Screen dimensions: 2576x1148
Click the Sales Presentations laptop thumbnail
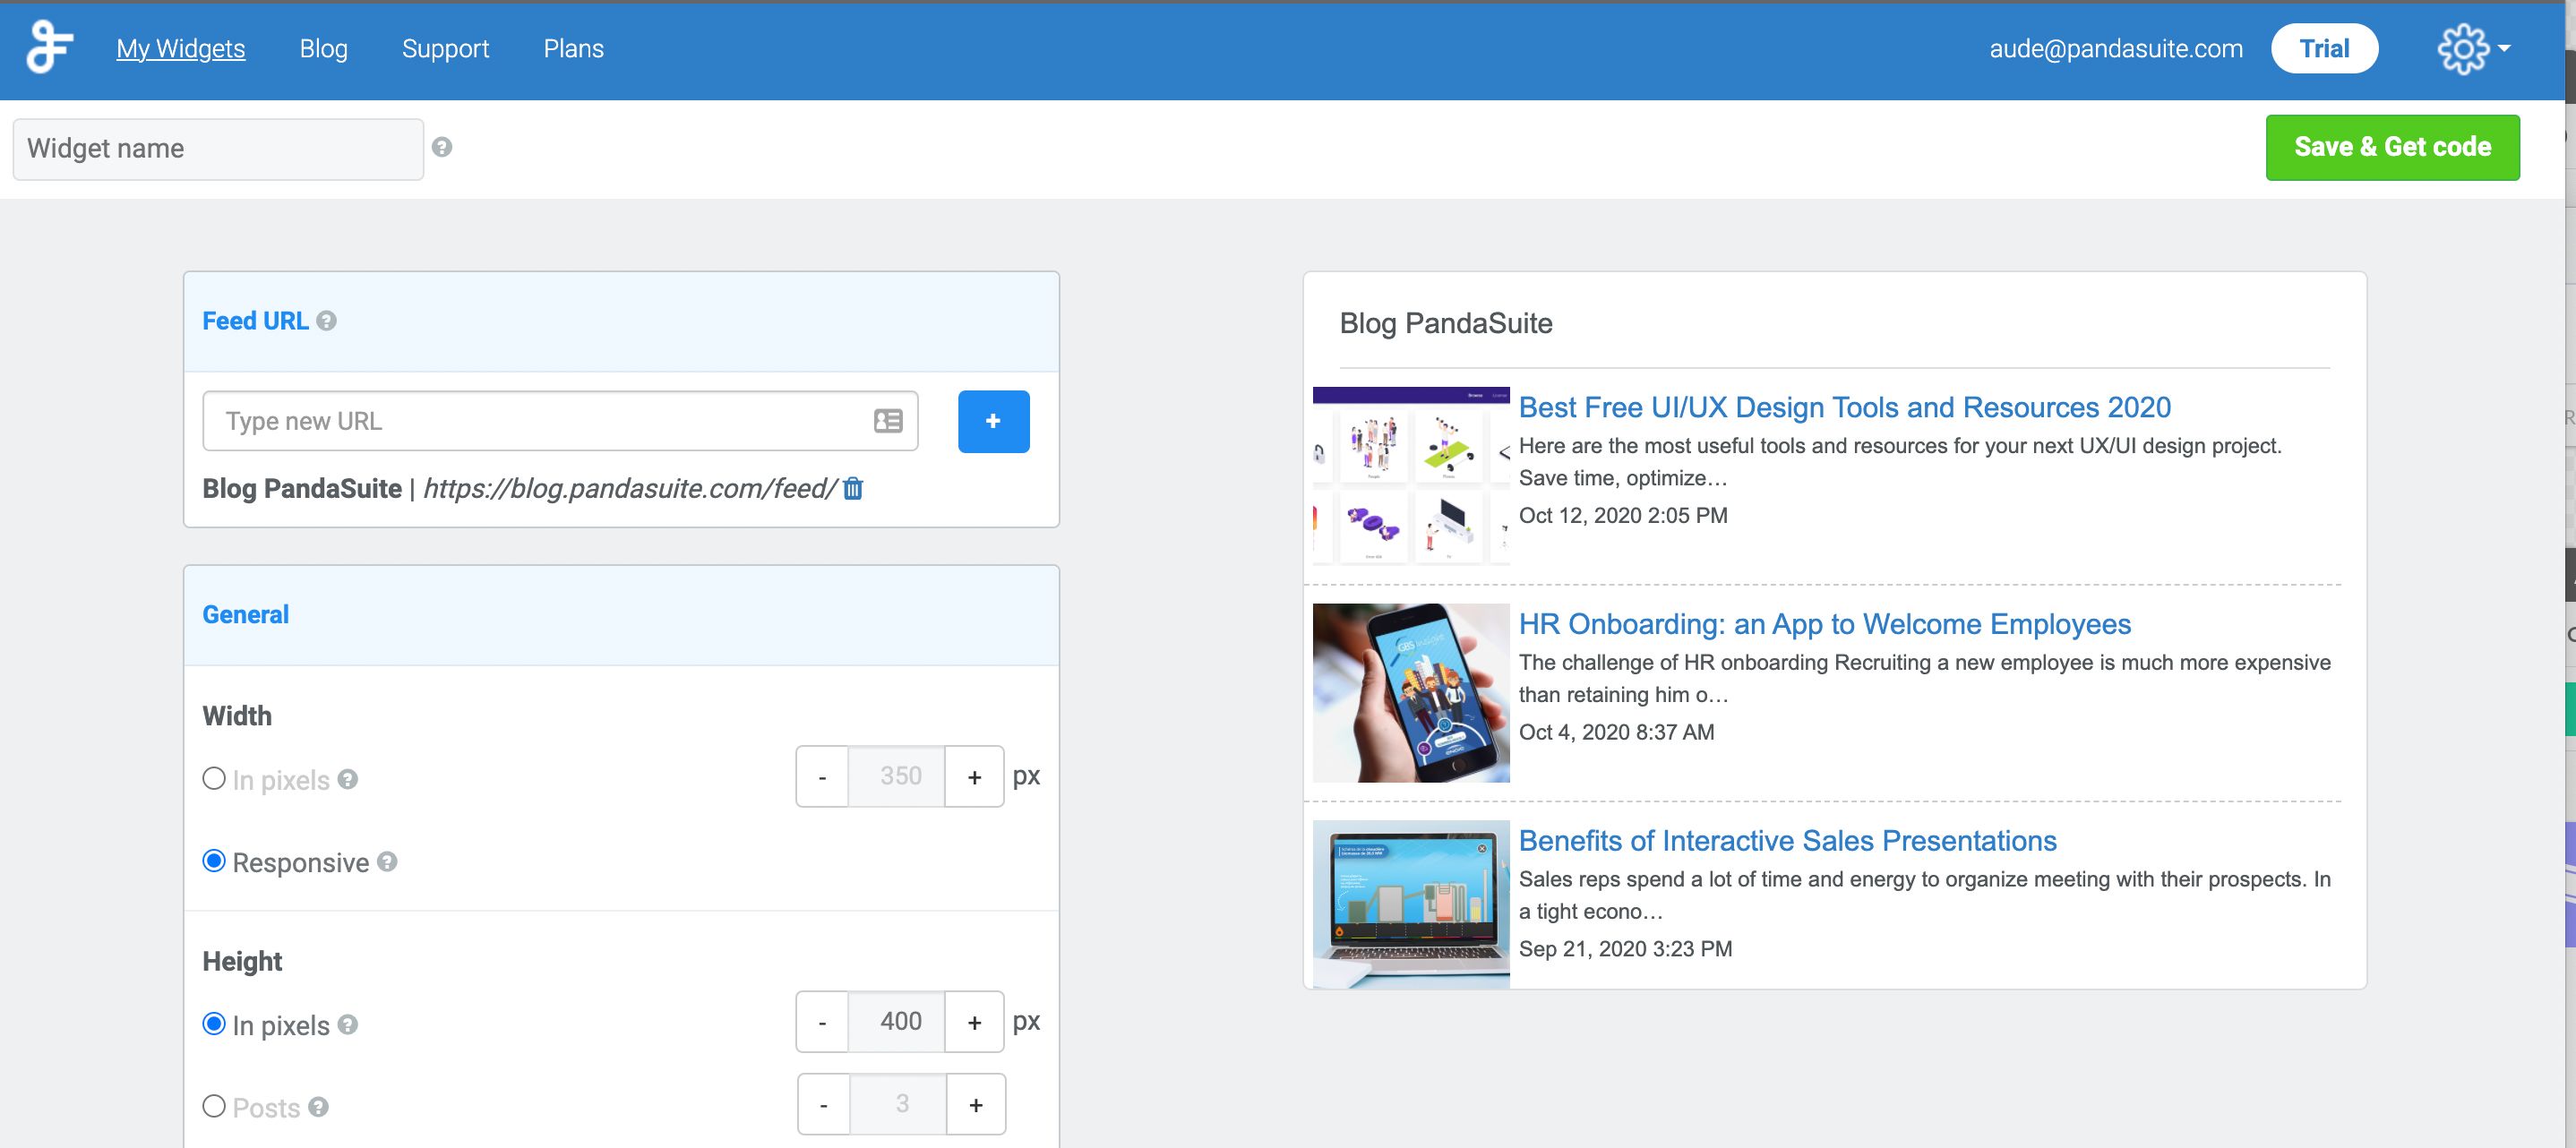pos(1410,903)
